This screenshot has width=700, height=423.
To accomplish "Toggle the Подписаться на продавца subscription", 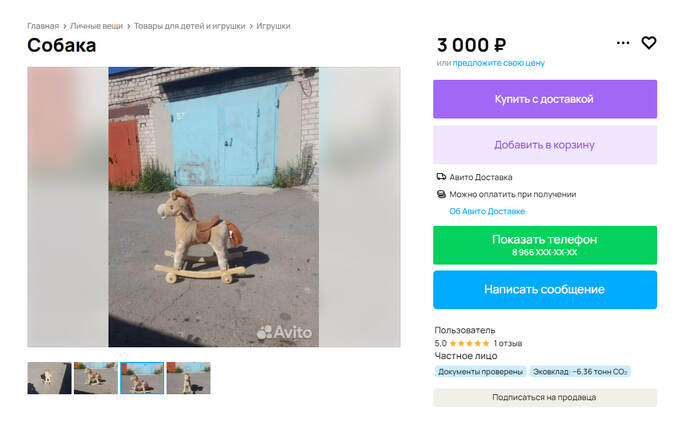I will [544, 397].
